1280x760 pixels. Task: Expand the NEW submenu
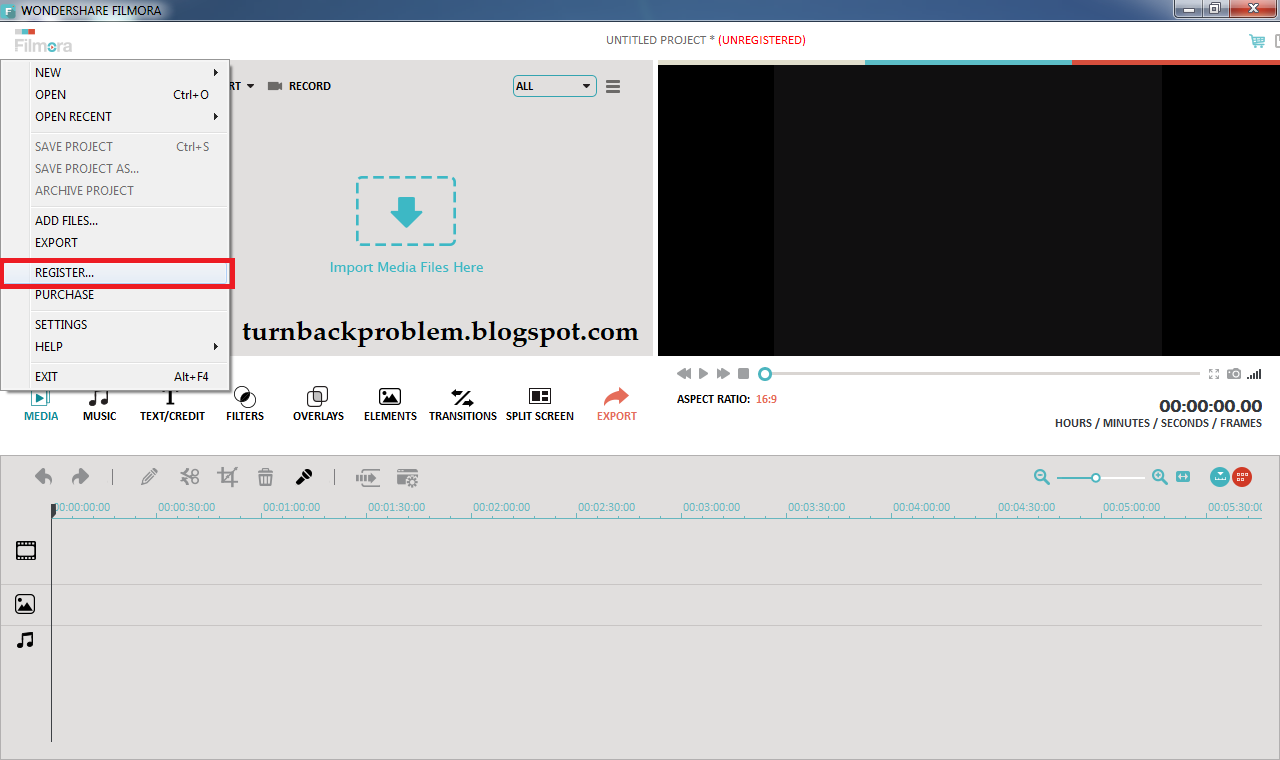(47, 72)
